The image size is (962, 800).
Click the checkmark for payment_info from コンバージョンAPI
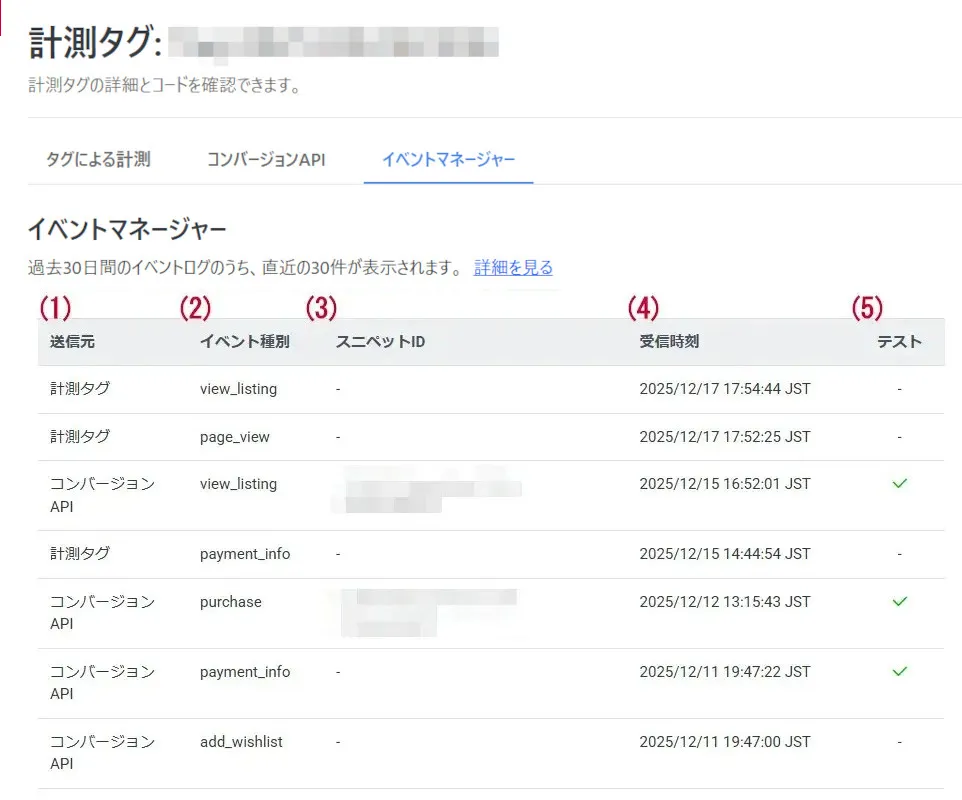(899, 671)
